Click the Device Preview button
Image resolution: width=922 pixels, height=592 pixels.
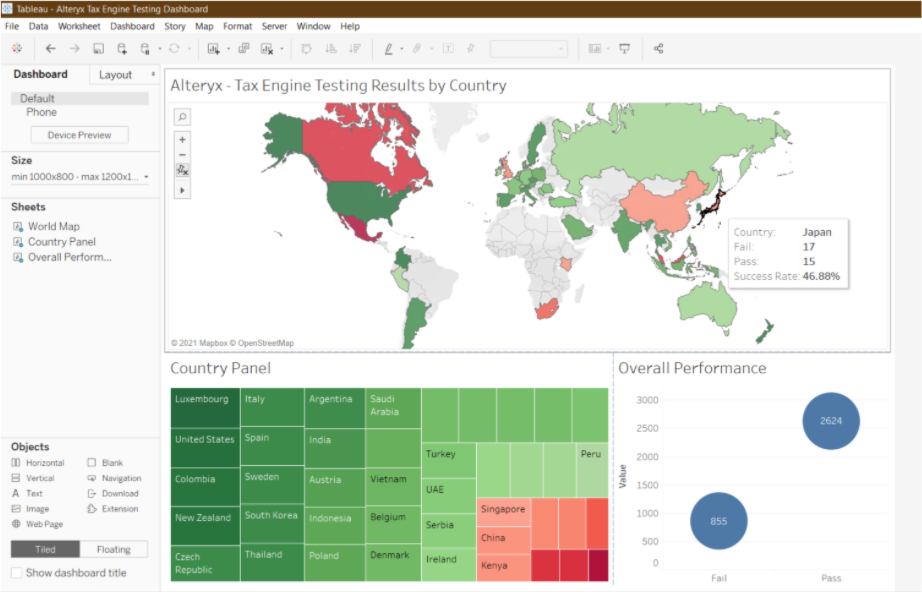point(79,135)
